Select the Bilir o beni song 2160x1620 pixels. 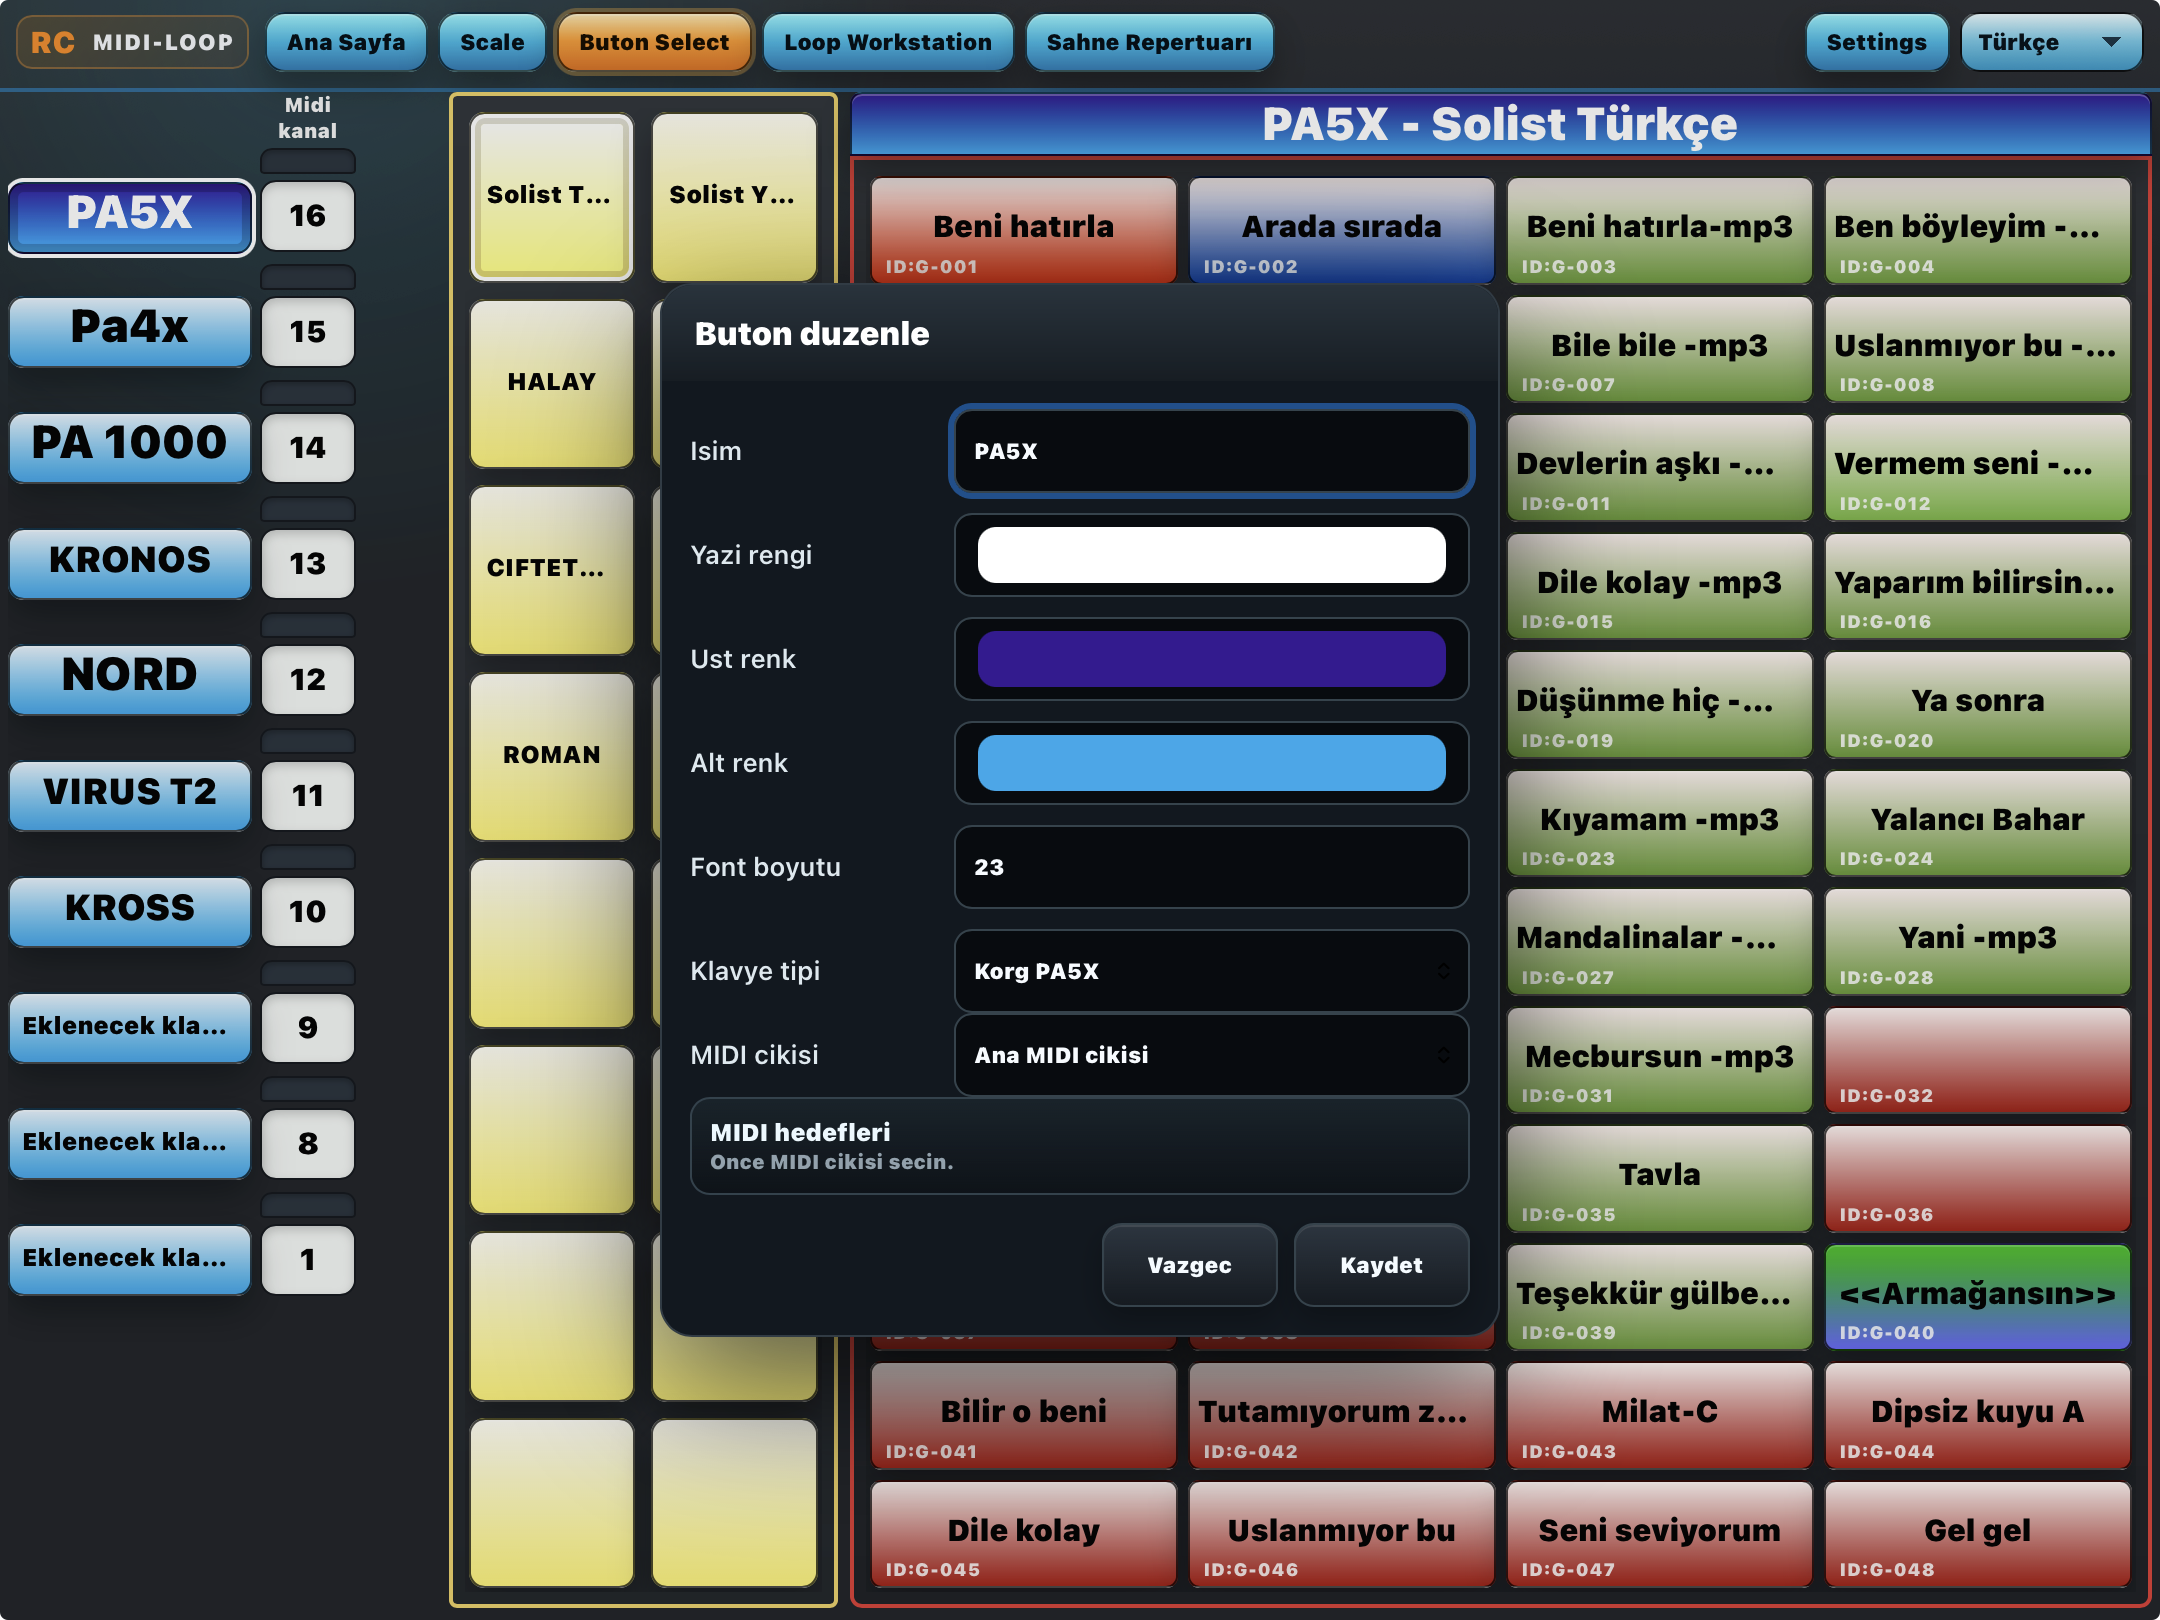click(x=1023, y=1417)
